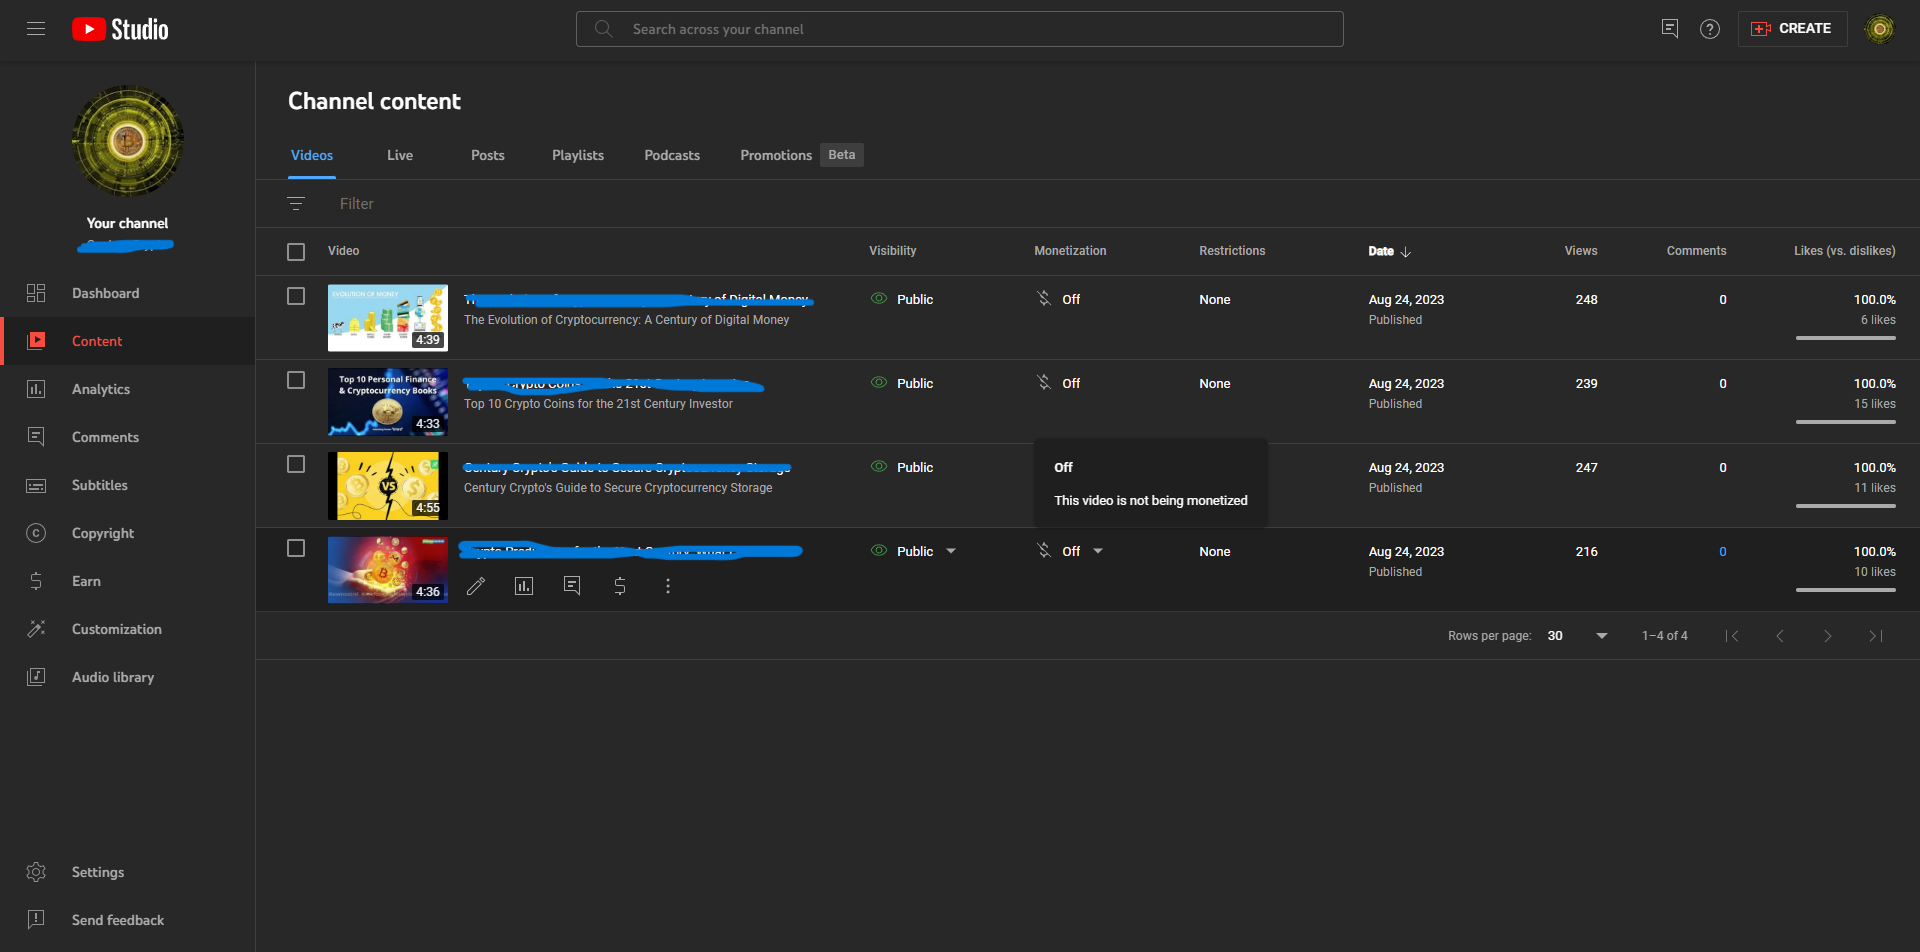1920x952 pixels.
Task: Open the thumbnail of the 4:36 video
Action: [388, 570]
